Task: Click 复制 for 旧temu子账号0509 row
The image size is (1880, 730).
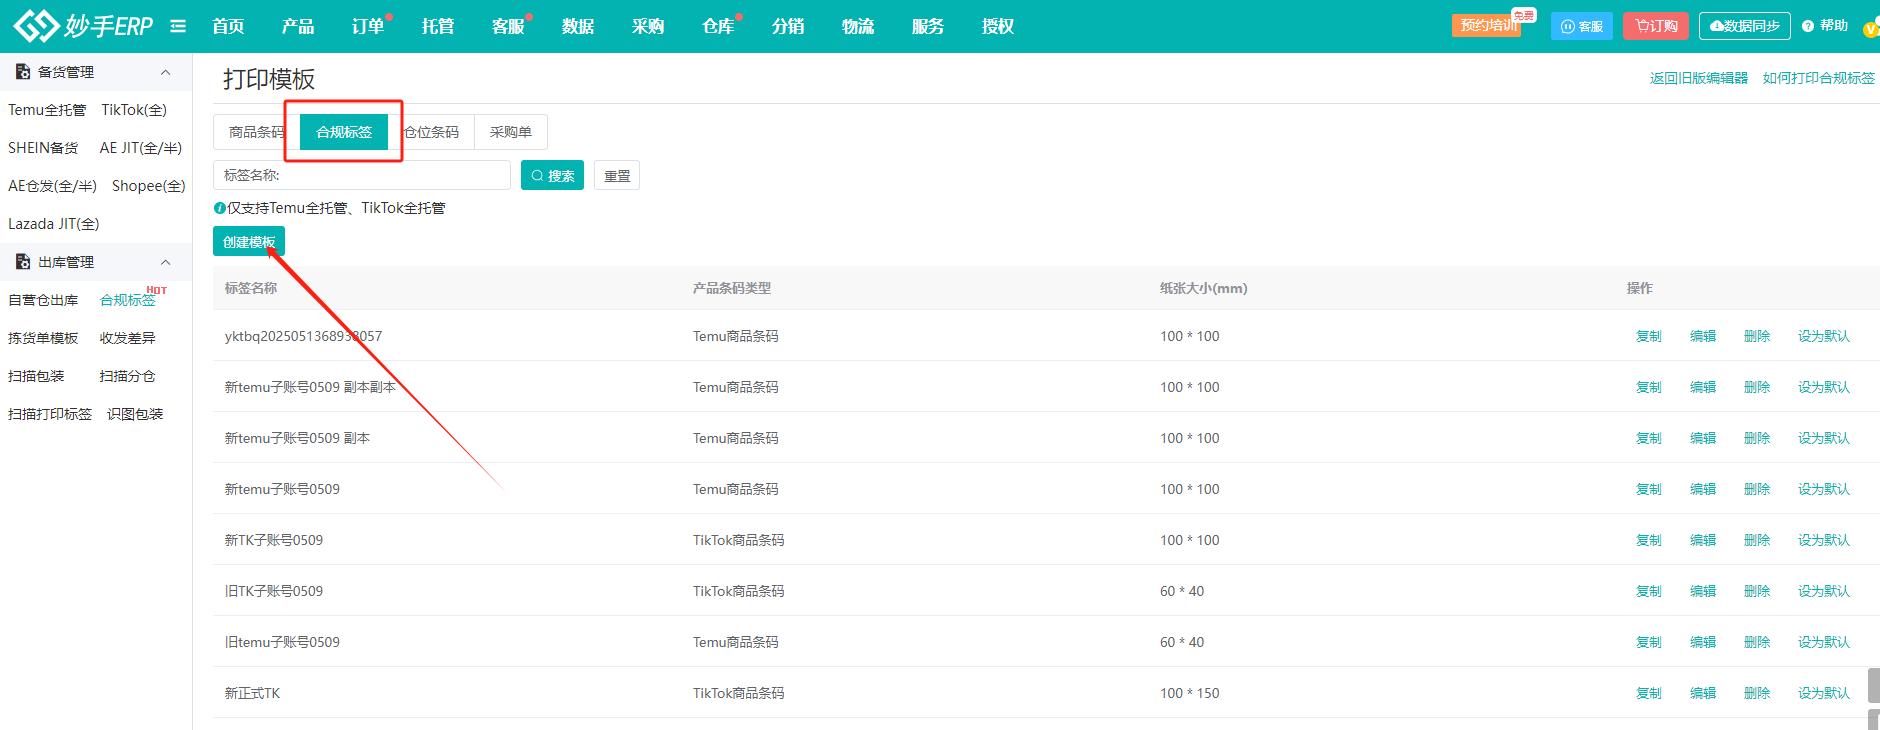Action: [x=1649, y=642]
